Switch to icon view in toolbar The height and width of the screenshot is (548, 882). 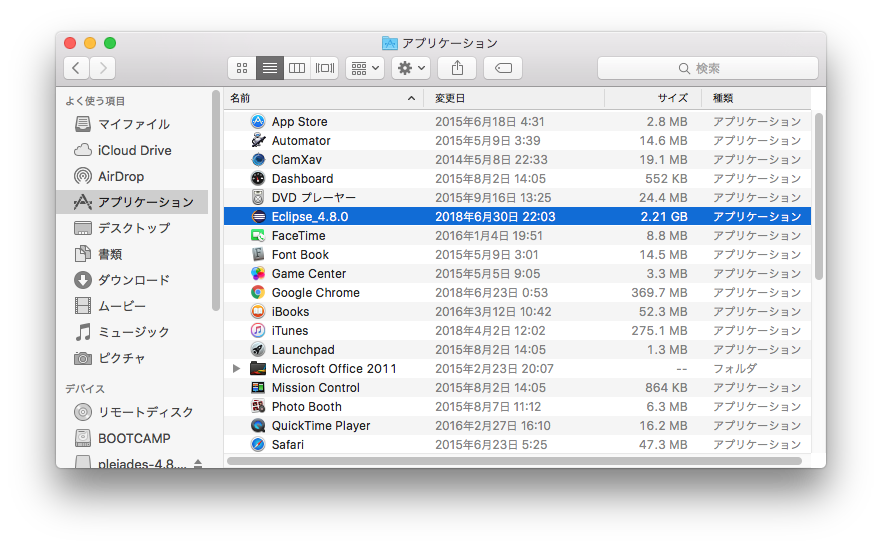click(x=241, y=68)
